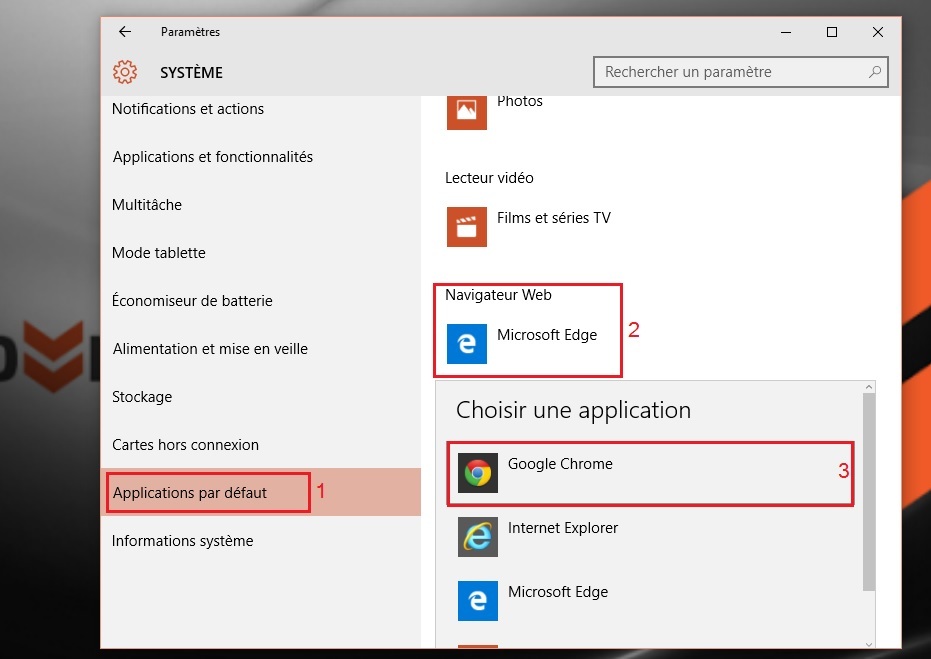The image size is (931, 659).
Task: Click the Système gear icon
Action: pos(125,72)
